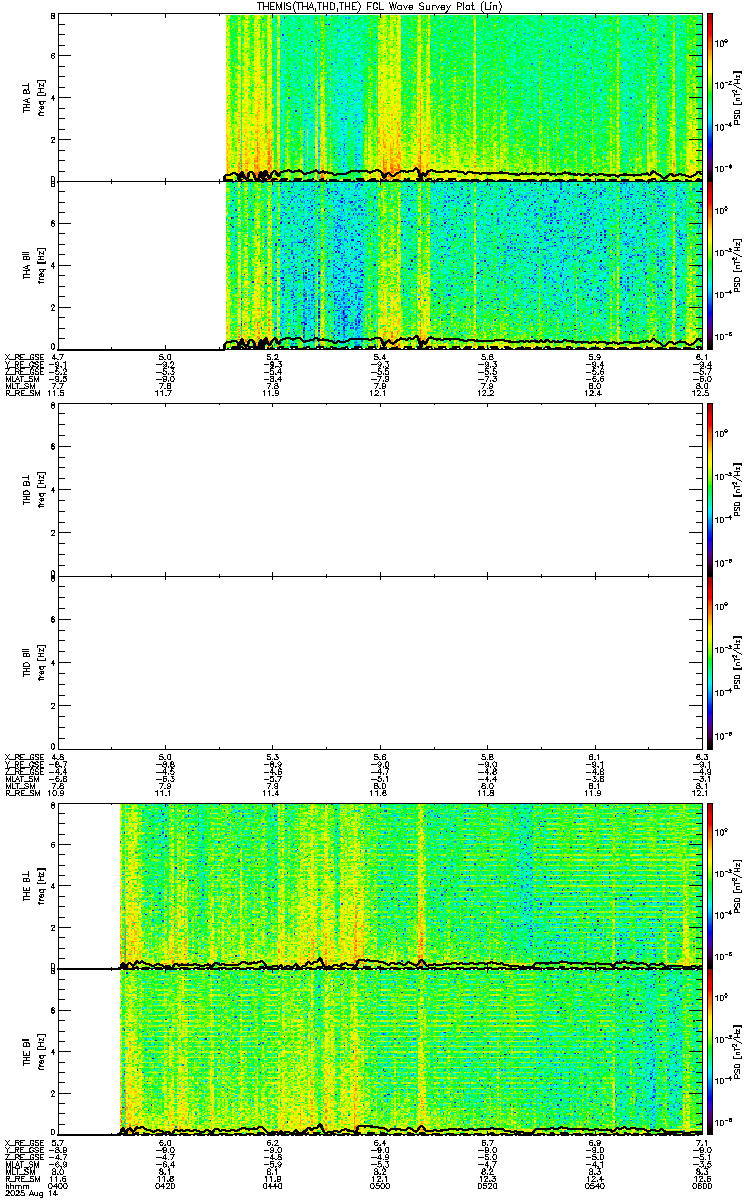The width and height of the screenshot is (750, 1200).
Task: Click the THE B-parallel spectrogram panel
Action: click(380, 1052)
